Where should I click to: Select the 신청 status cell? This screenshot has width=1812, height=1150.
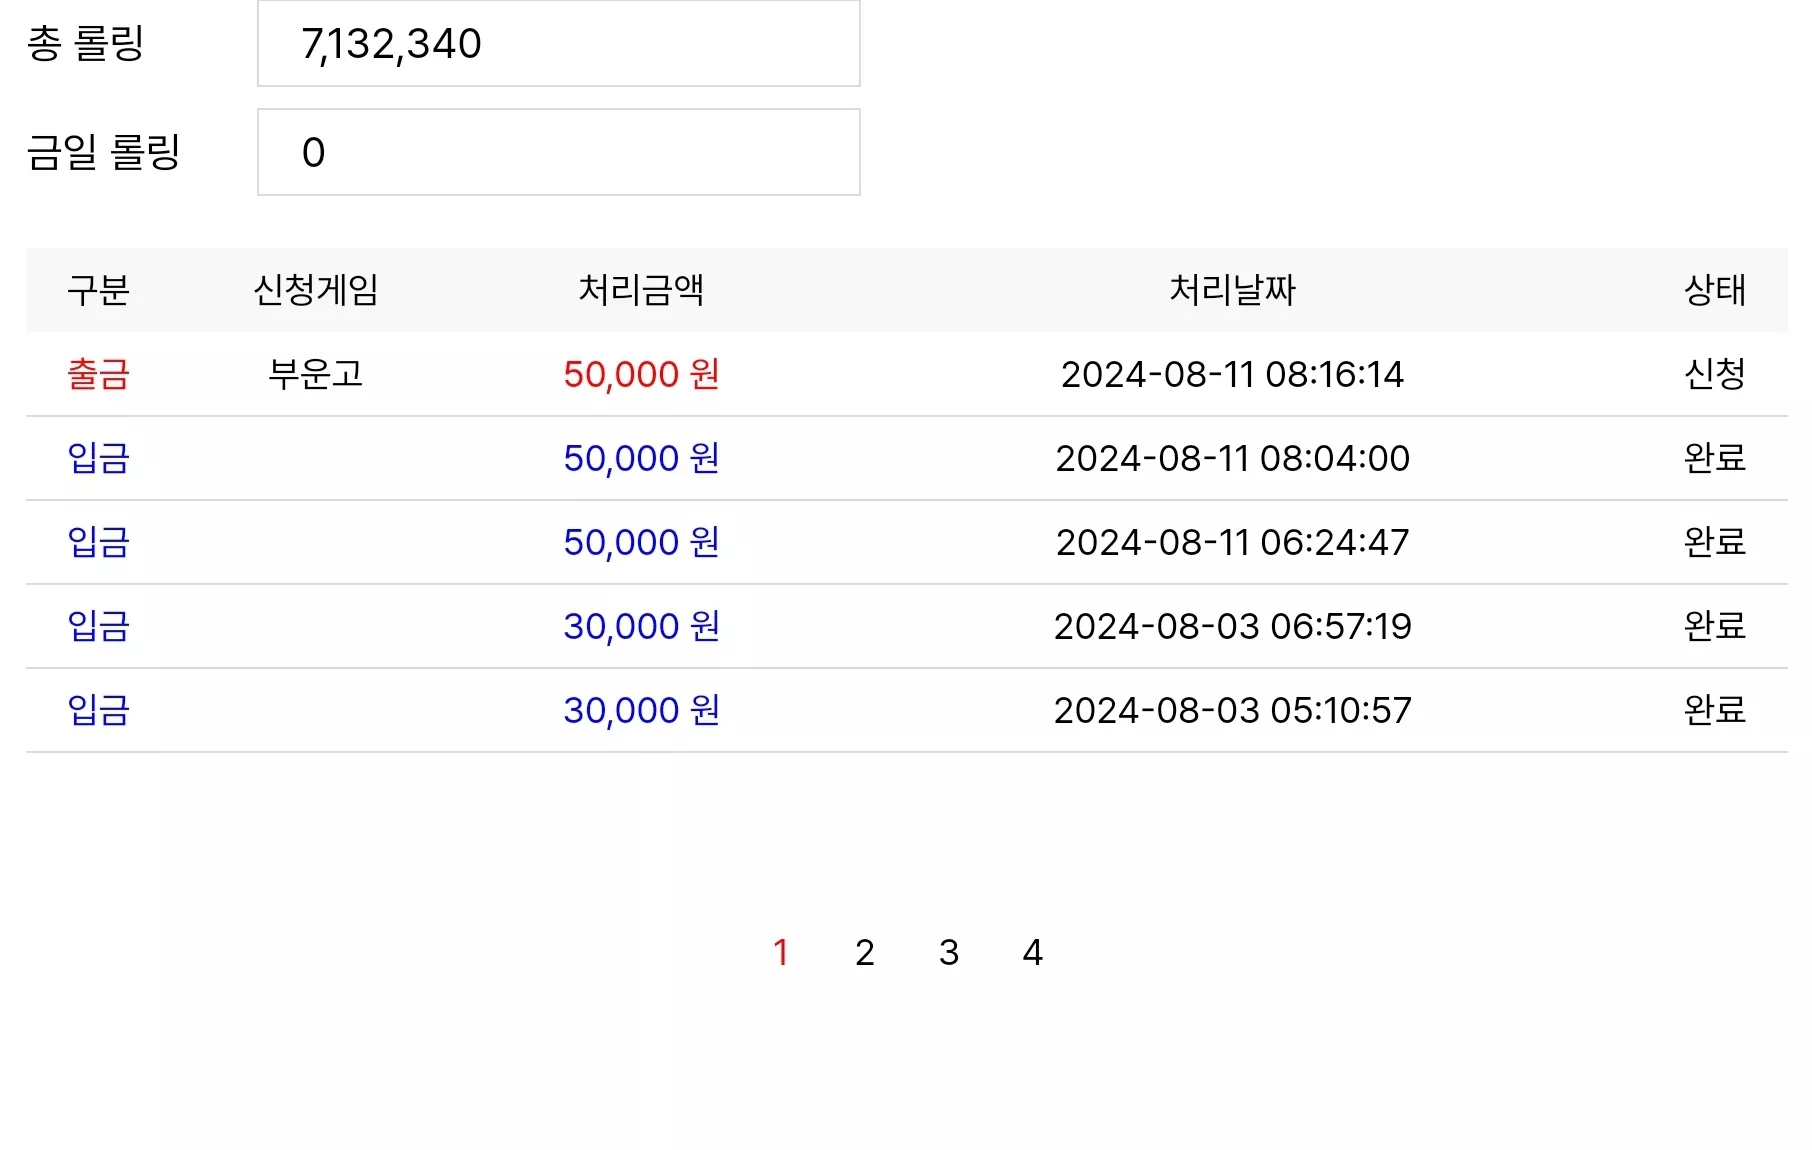[1715, 374]
